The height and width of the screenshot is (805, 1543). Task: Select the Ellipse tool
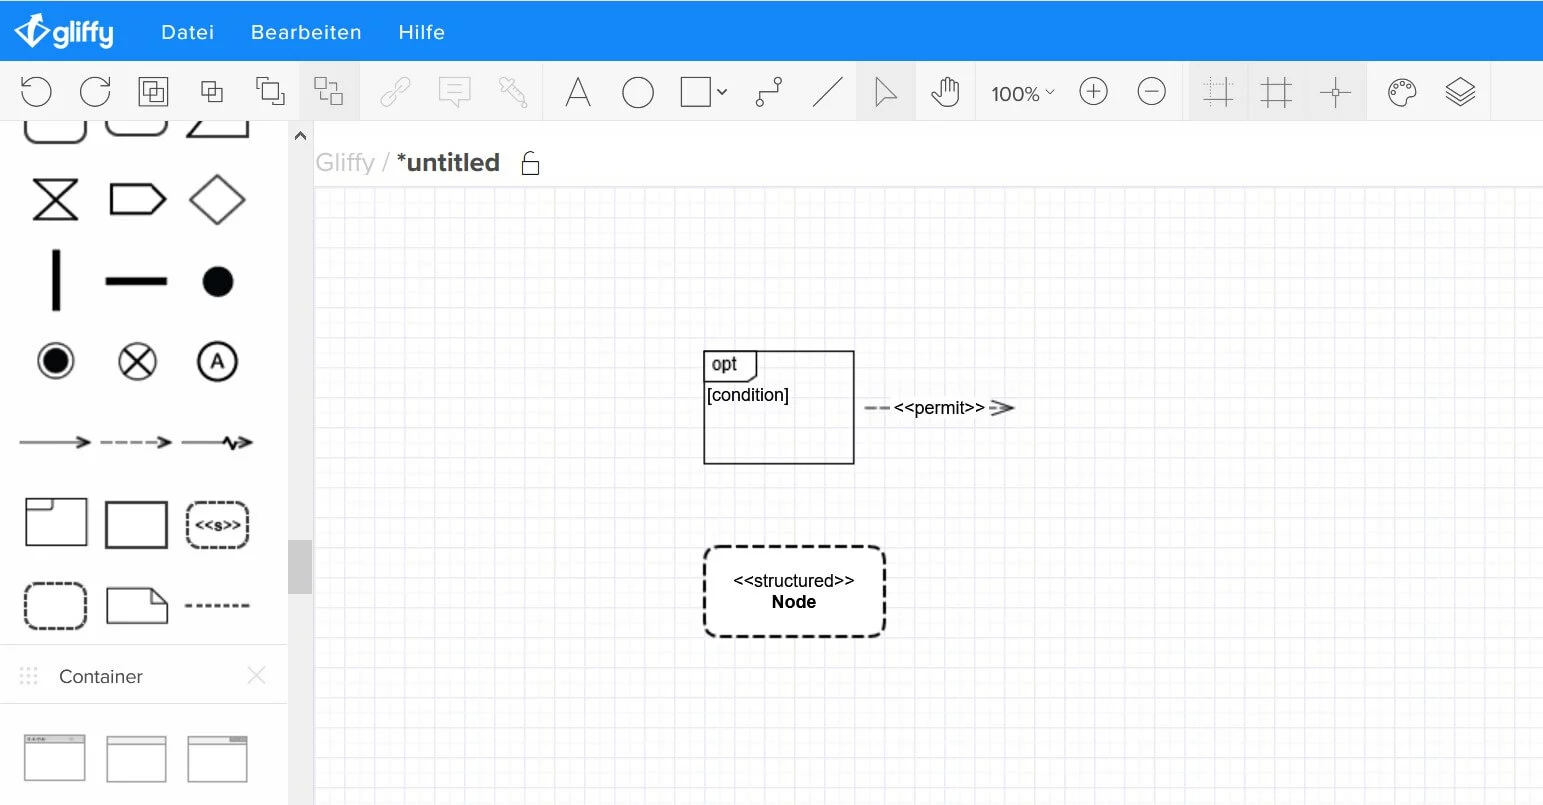[638, 92]
